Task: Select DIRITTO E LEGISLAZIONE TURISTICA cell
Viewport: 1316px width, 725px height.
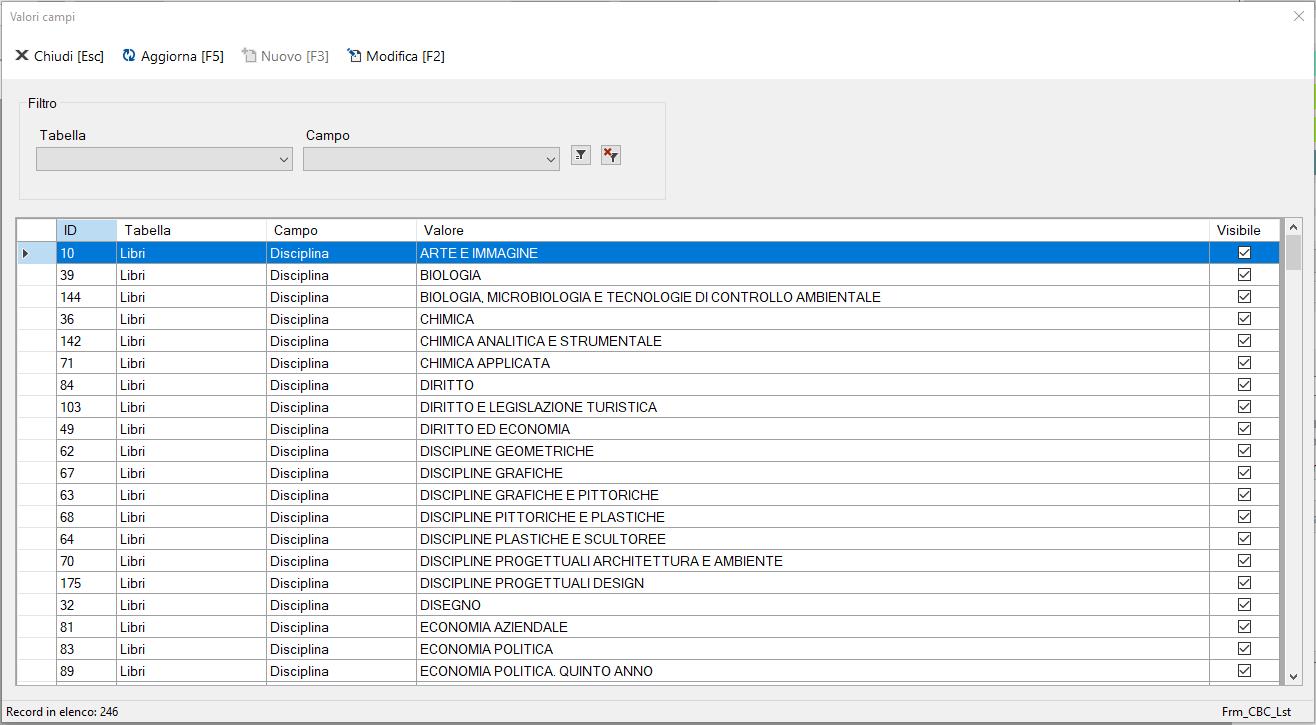Action: (x=813, y=407)
